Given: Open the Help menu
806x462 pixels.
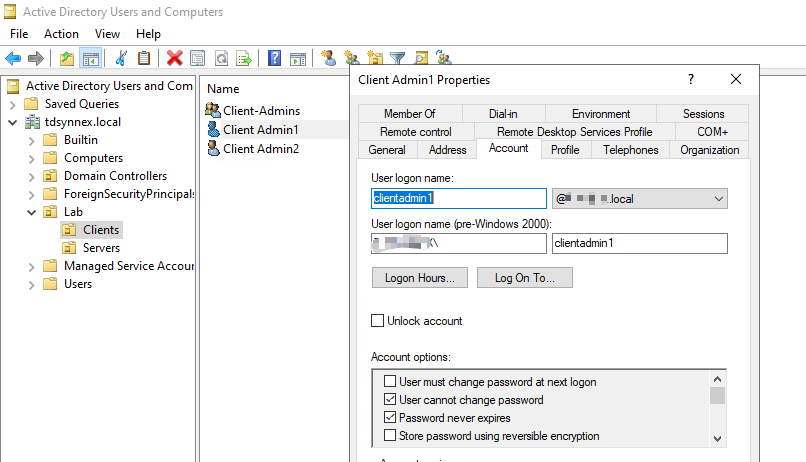Looking at the screenshot, I should click(148, 34).
